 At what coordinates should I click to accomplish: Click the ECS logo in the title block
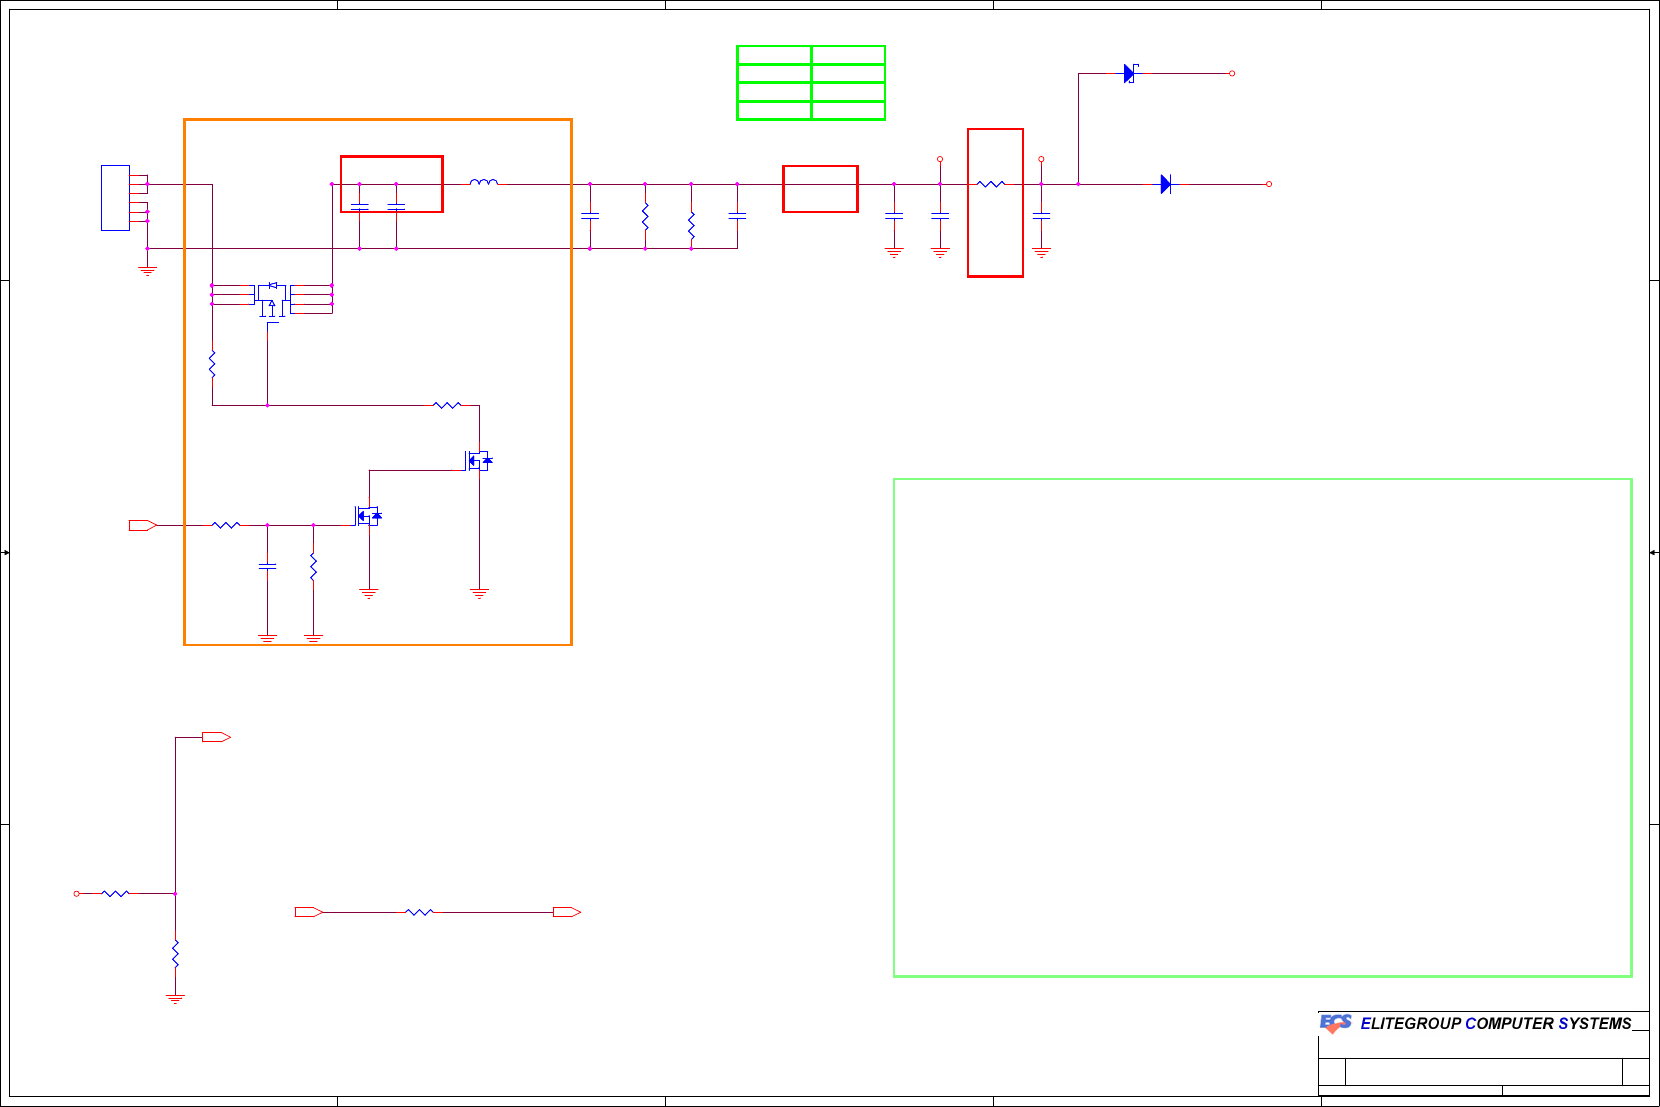(1336, 1023)
